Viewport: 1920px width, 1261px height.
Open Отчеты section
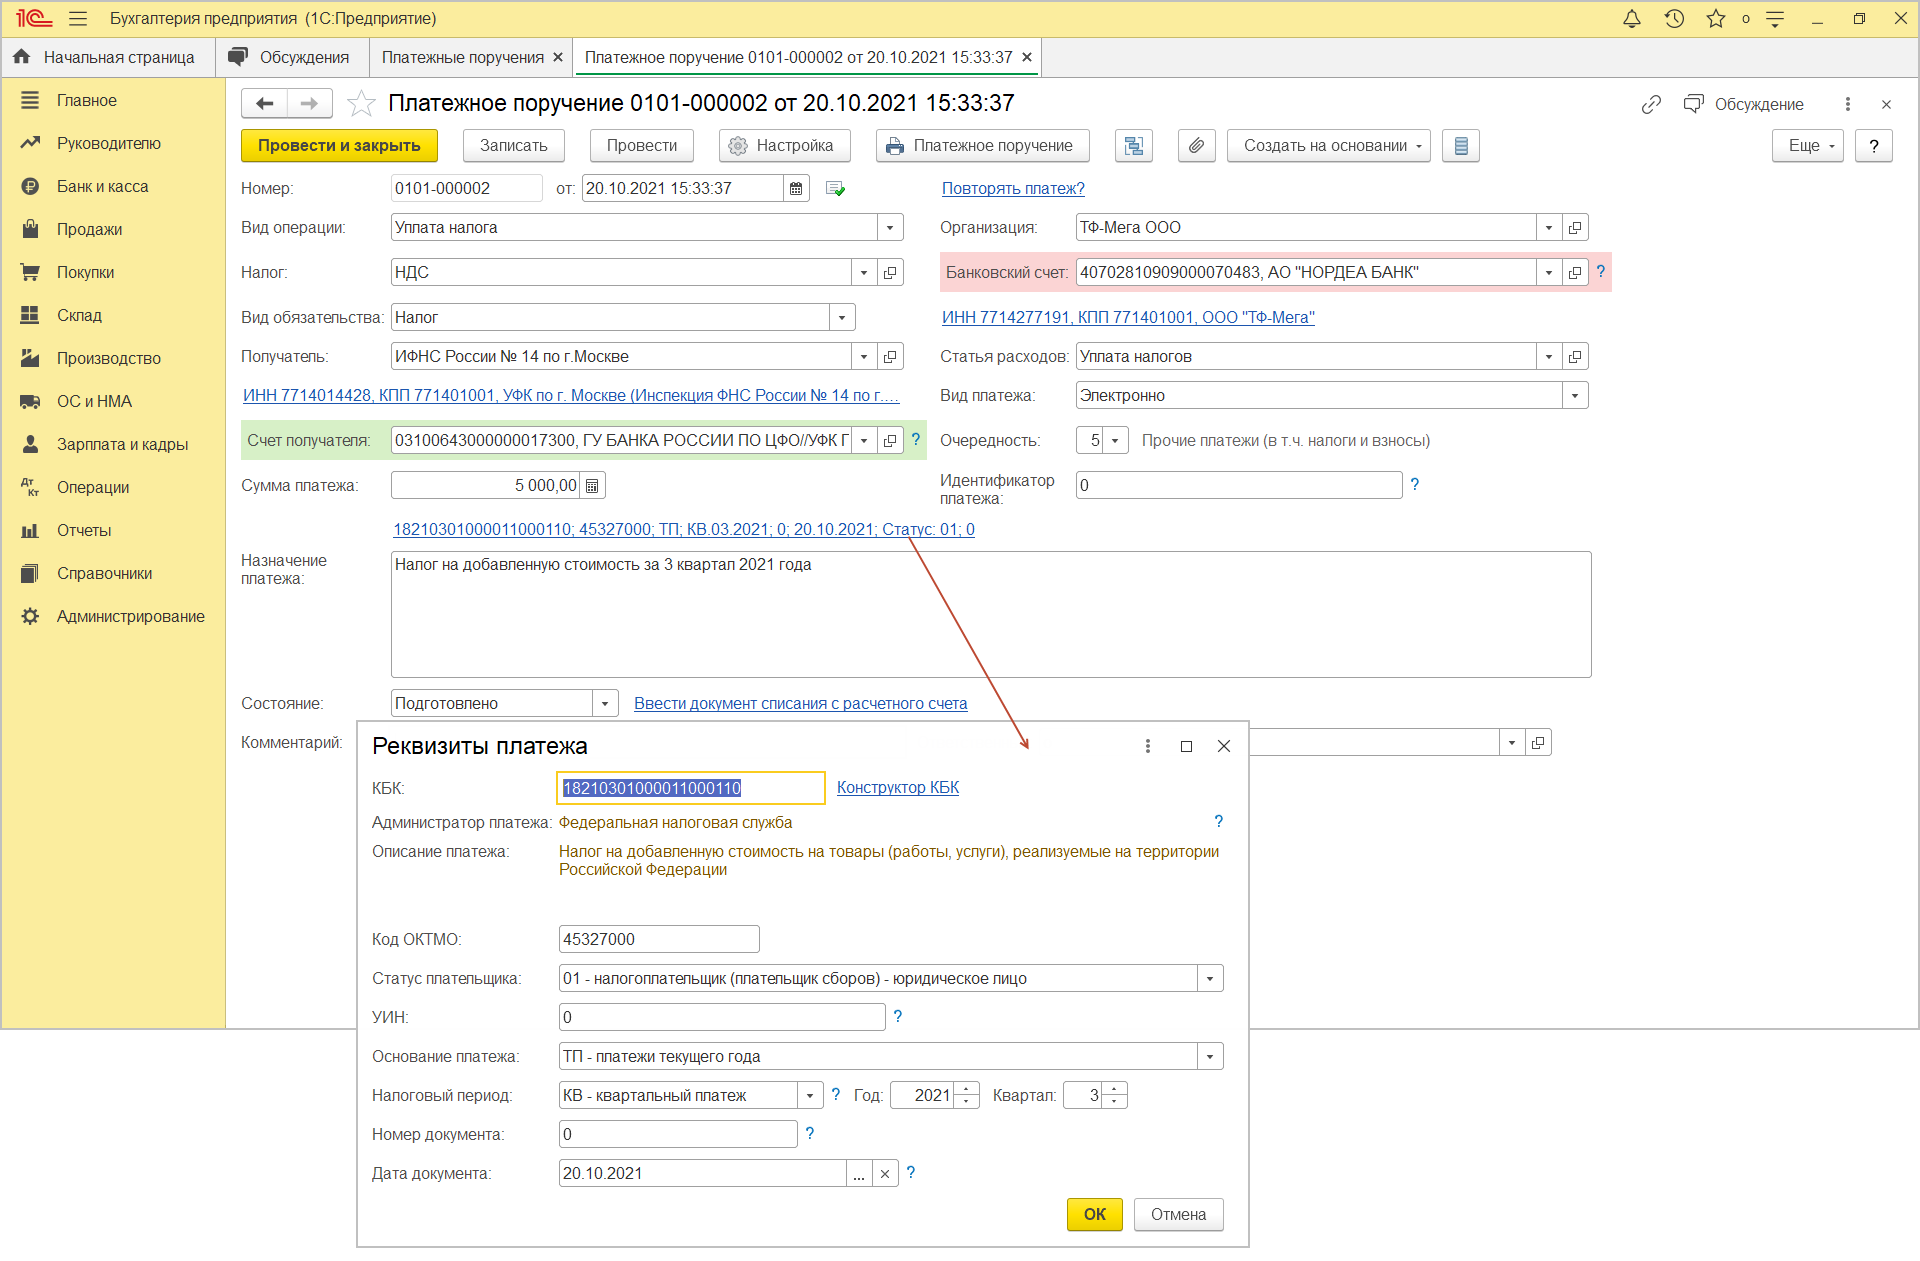84,530
